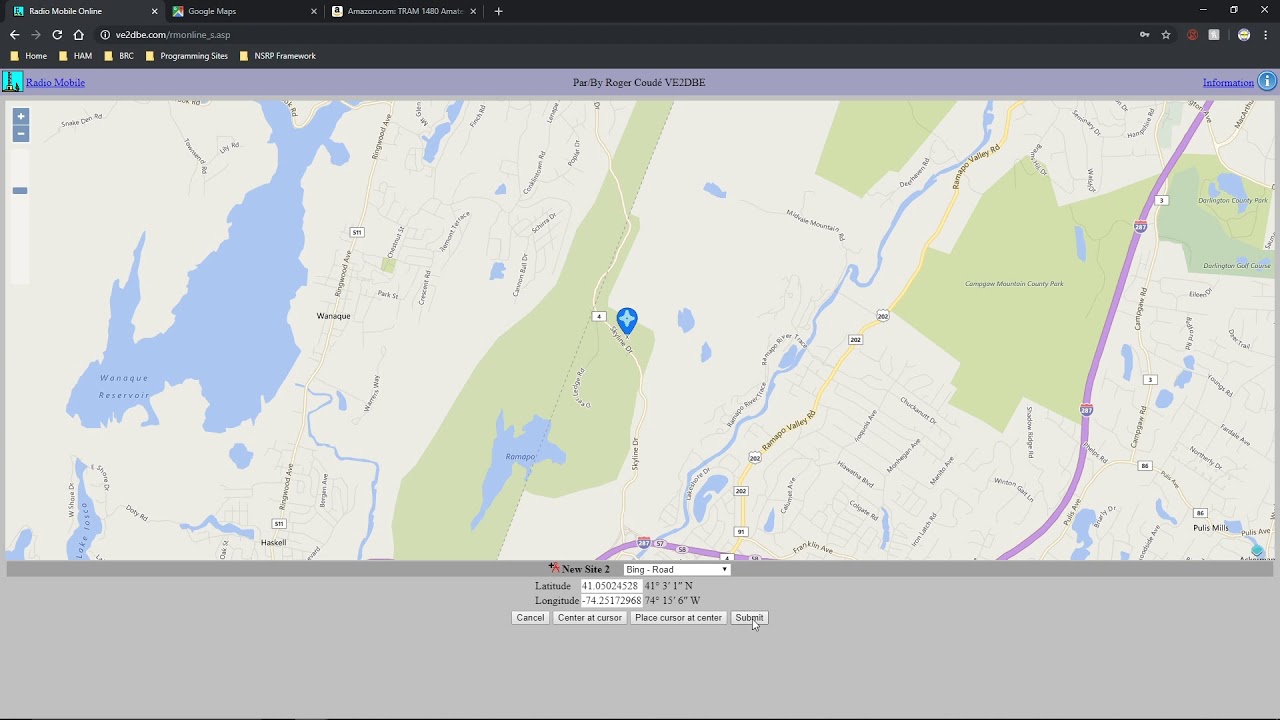Open HAM bookmarks folder
The width and height of the screenshot is (1280, 720).
pyautogui.click(x=75, y=56)
